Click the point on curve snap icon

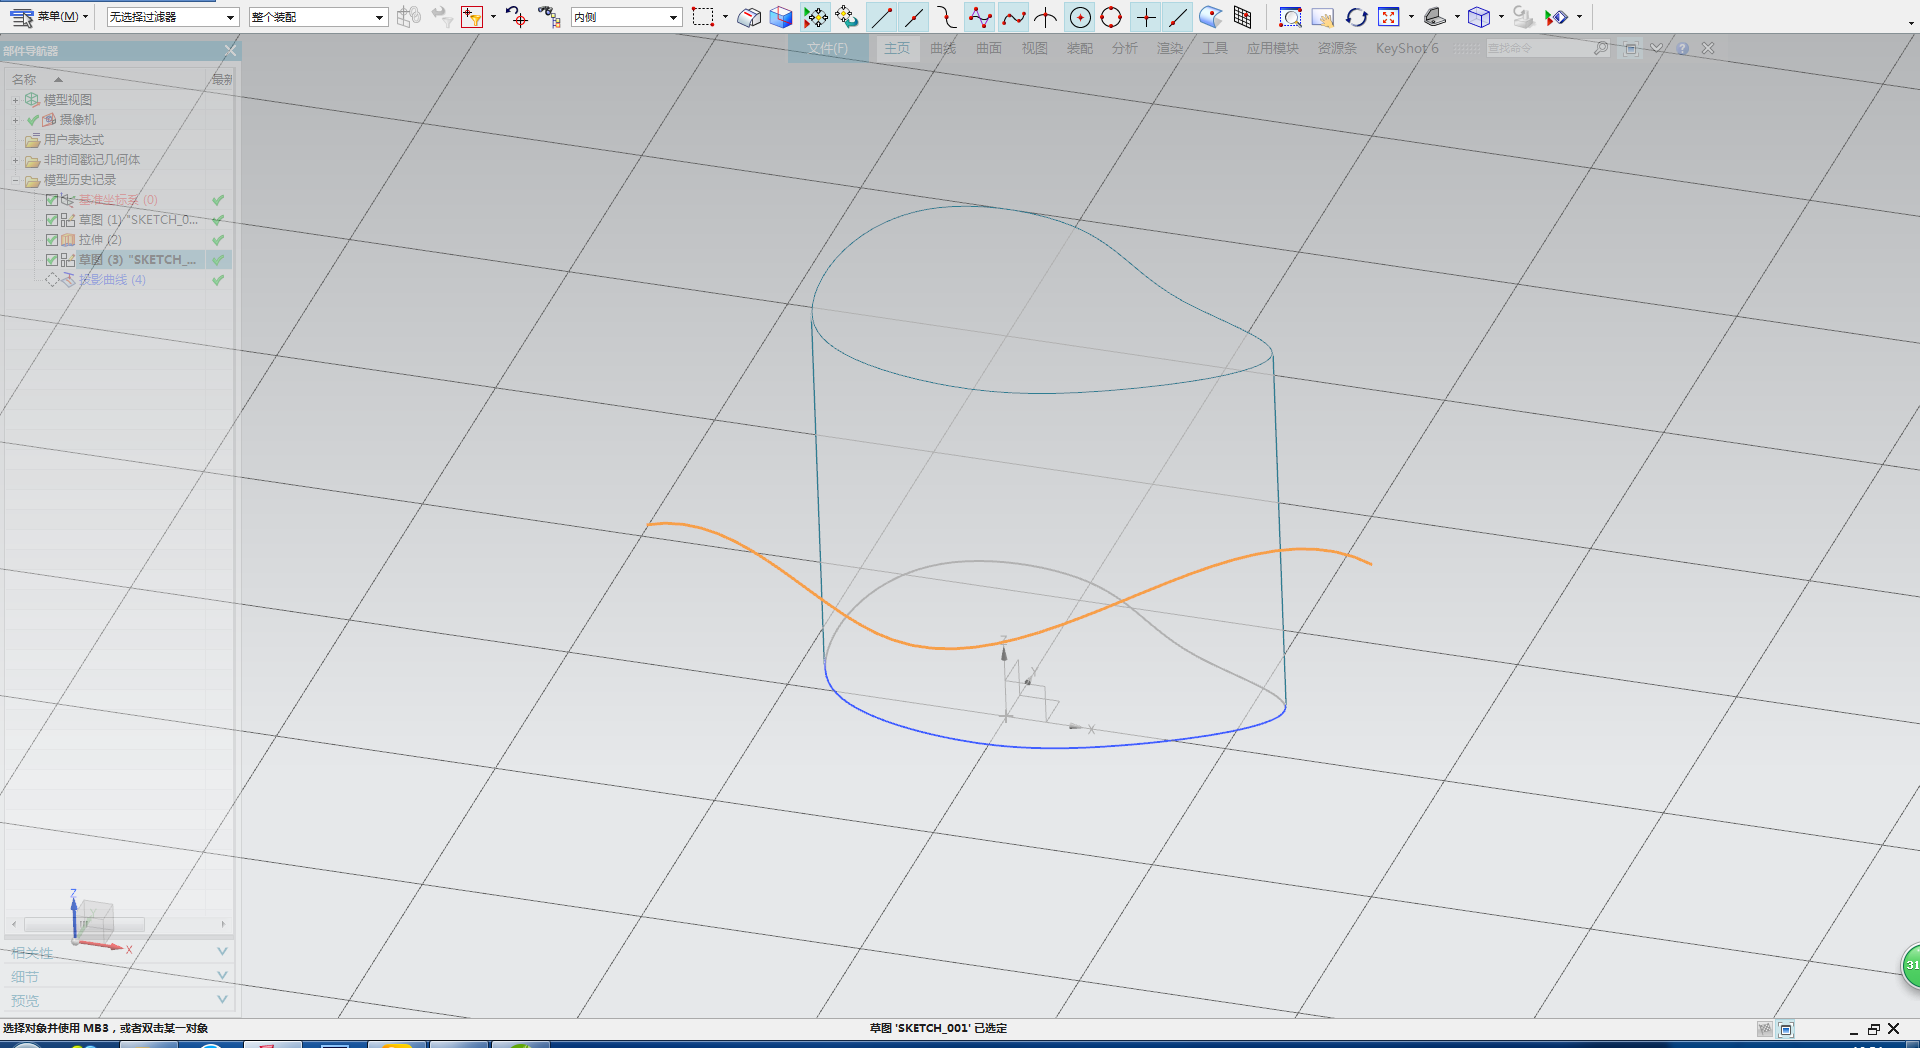coord(1178,17)
